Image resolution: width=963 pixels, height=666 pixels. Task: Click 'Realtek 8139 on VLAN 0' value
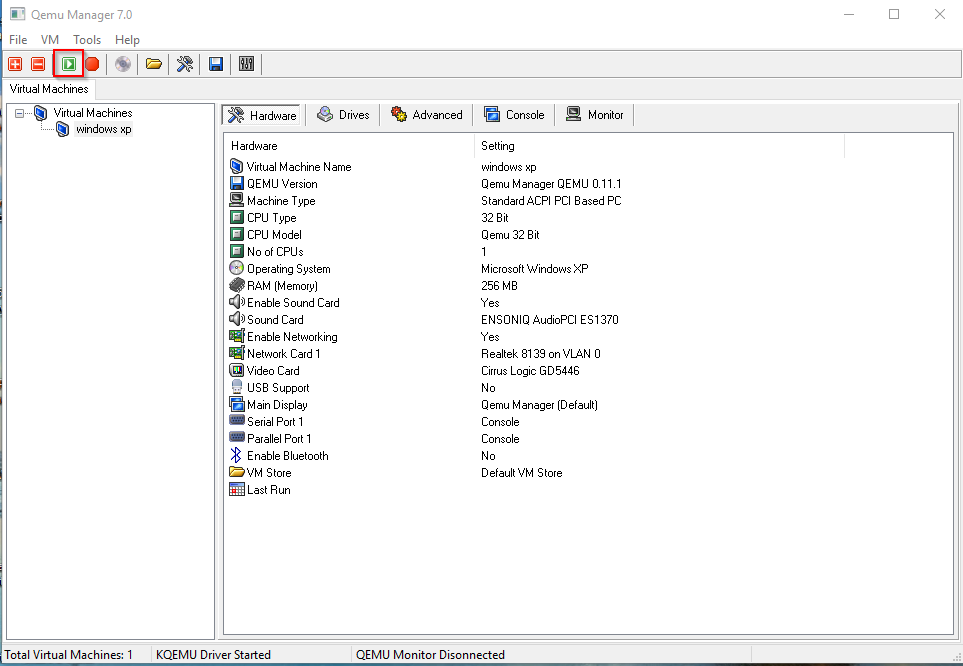click(540, 354)
